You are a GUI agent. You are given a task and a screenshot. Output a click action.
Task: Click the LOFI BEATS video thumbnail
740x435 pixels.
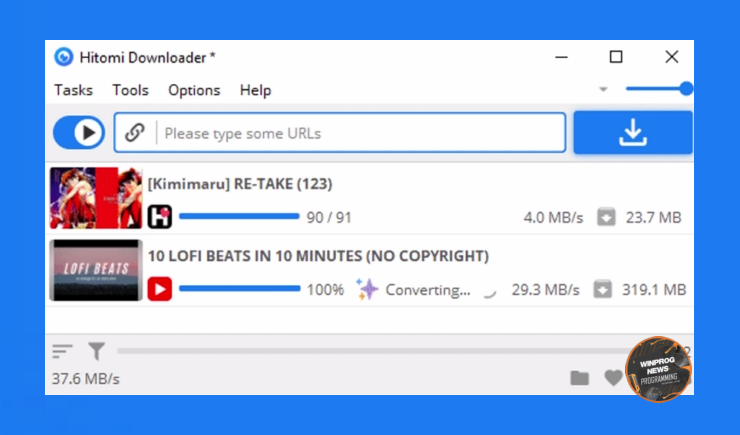click(x=96, y=270)
